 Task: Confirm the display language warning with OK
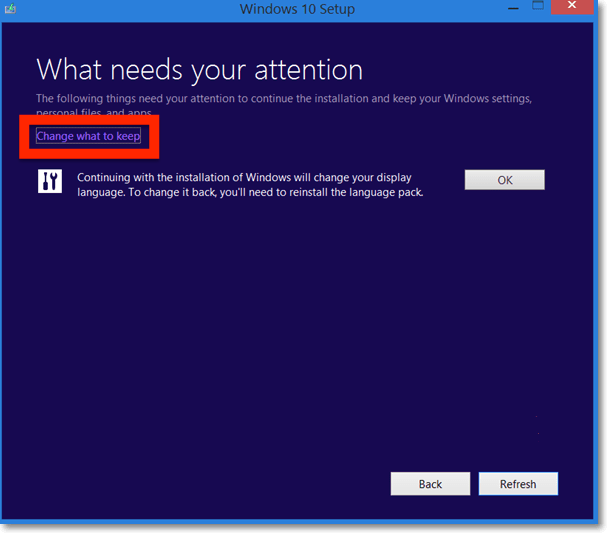pos(504,180)
